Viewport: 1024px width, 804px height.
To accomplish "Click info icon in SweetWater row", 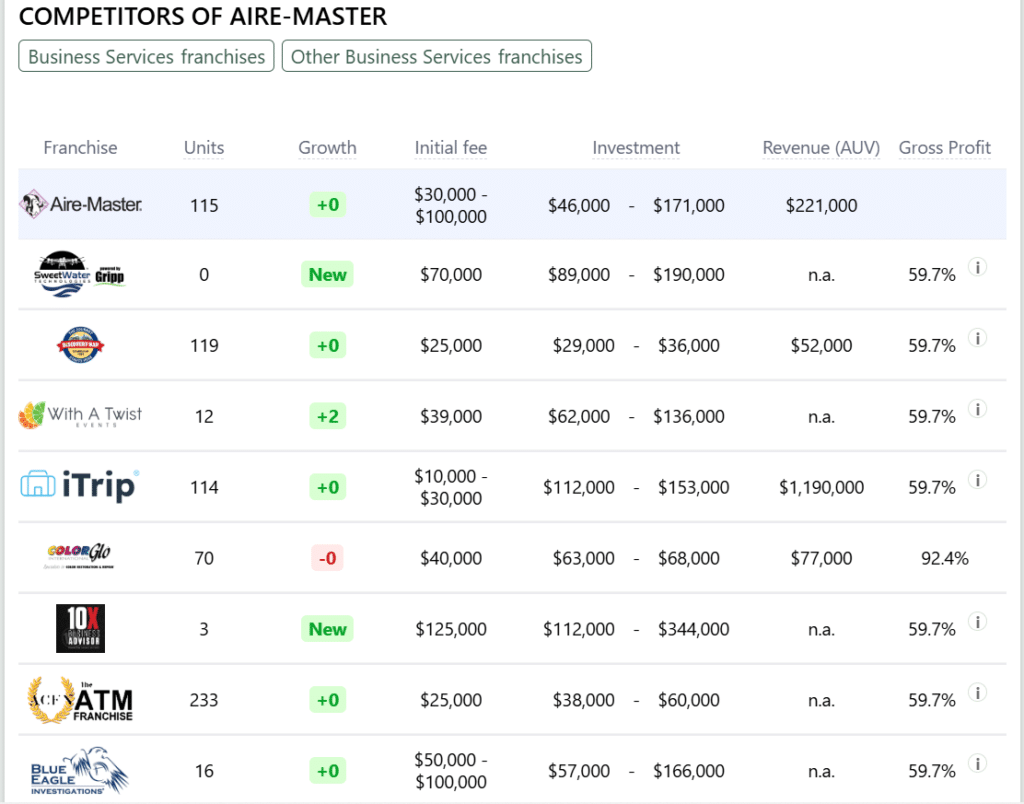I will coord(978,267).
